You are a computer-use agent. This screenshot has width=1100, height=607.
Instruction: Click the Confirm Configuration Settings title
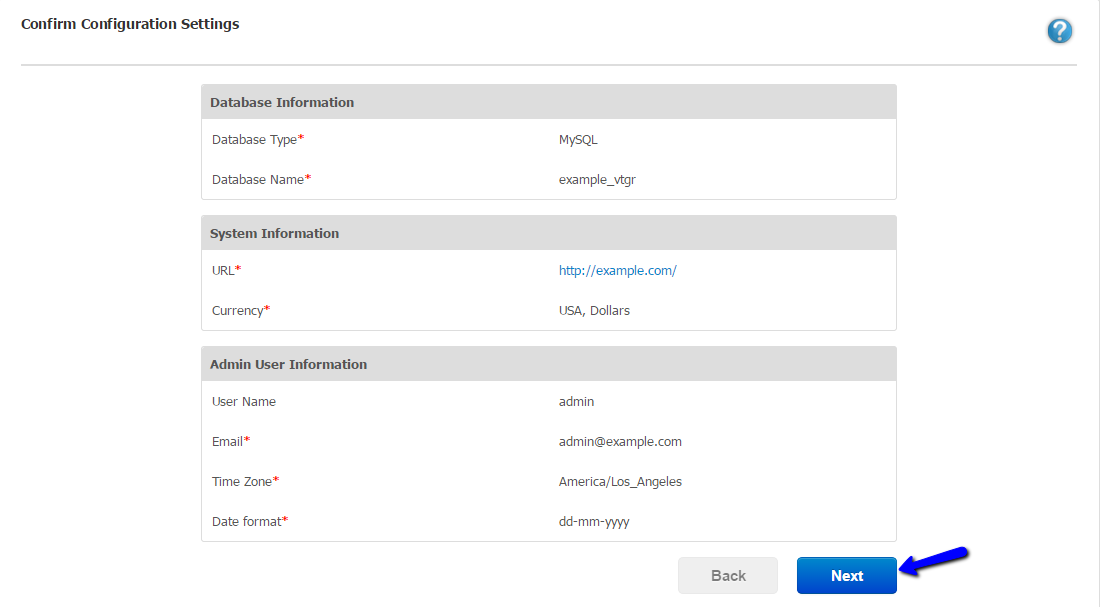pos(130,24)
